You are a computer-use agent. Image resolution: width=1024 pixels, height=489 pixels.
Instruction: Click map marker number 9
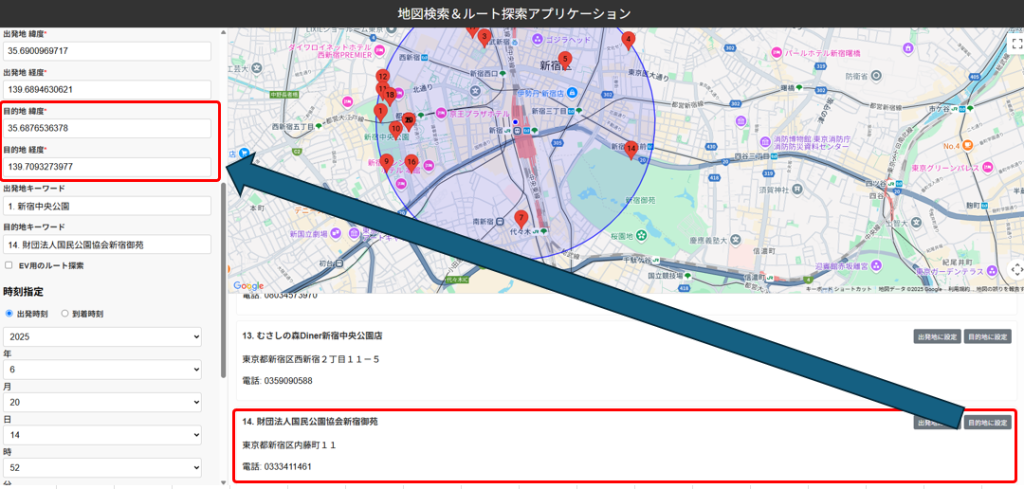386,163
